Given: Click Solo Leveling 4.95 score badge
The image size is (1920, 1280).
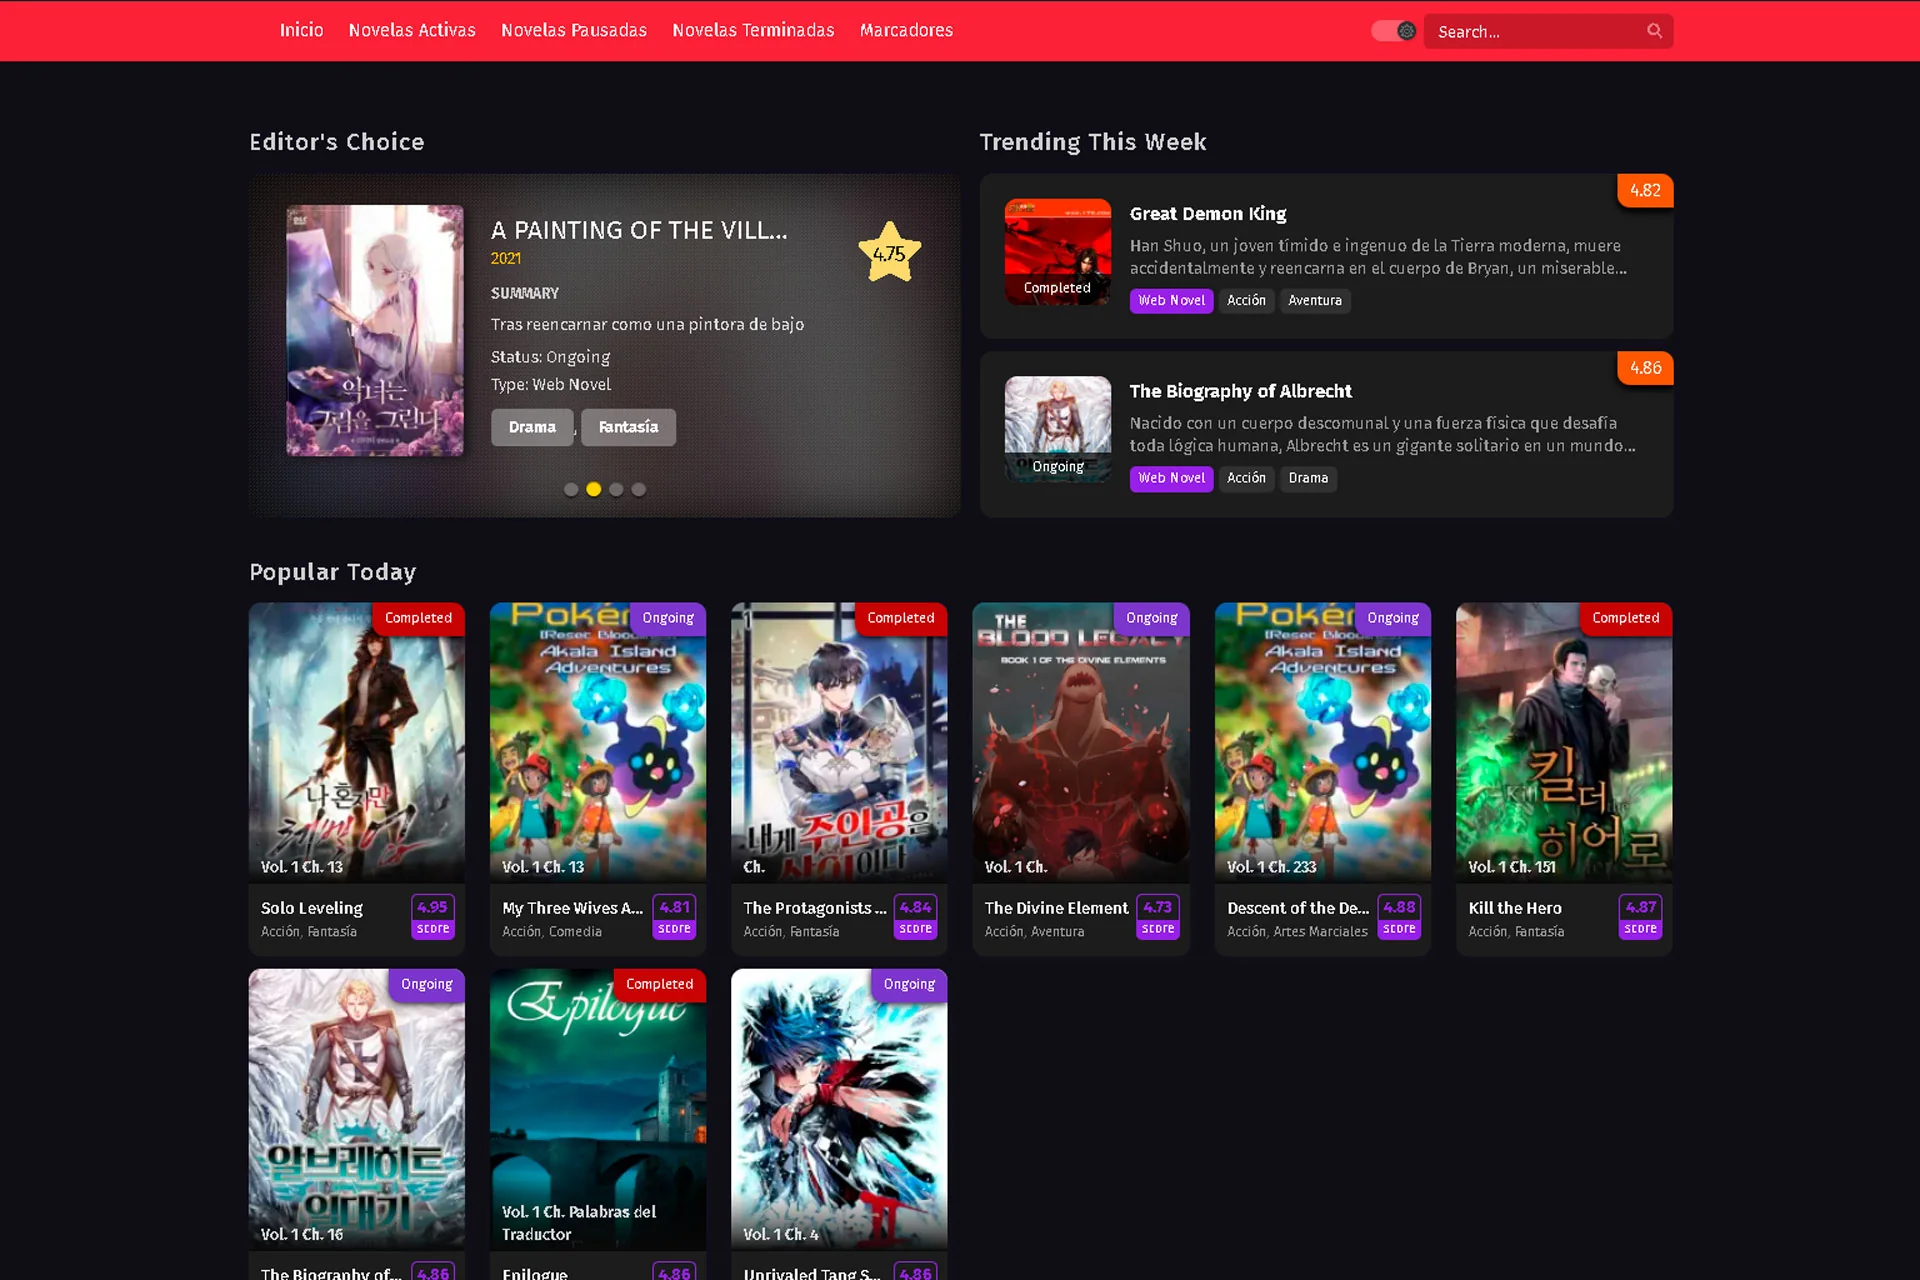Looking at the screenshot, I should click(x=433, y=917).
